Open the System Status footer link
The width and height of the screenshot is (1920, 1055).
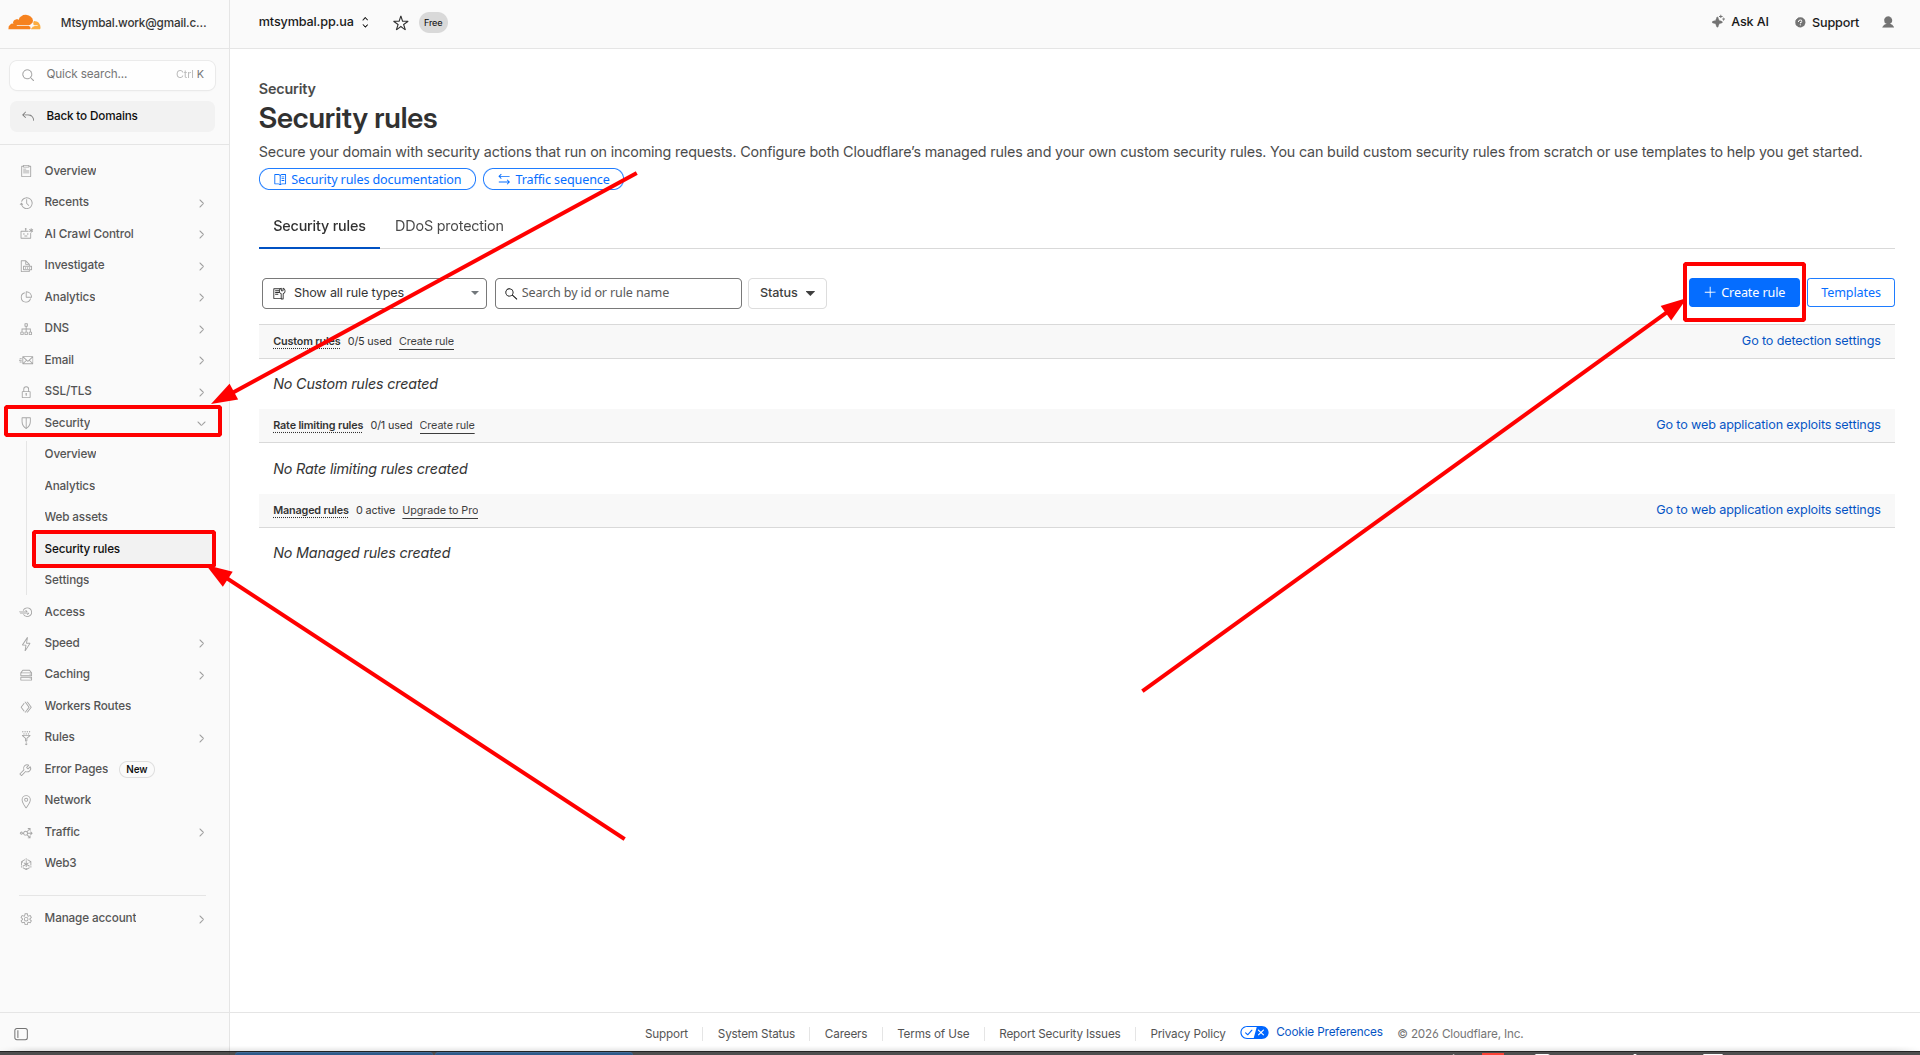pos(756,1034)
